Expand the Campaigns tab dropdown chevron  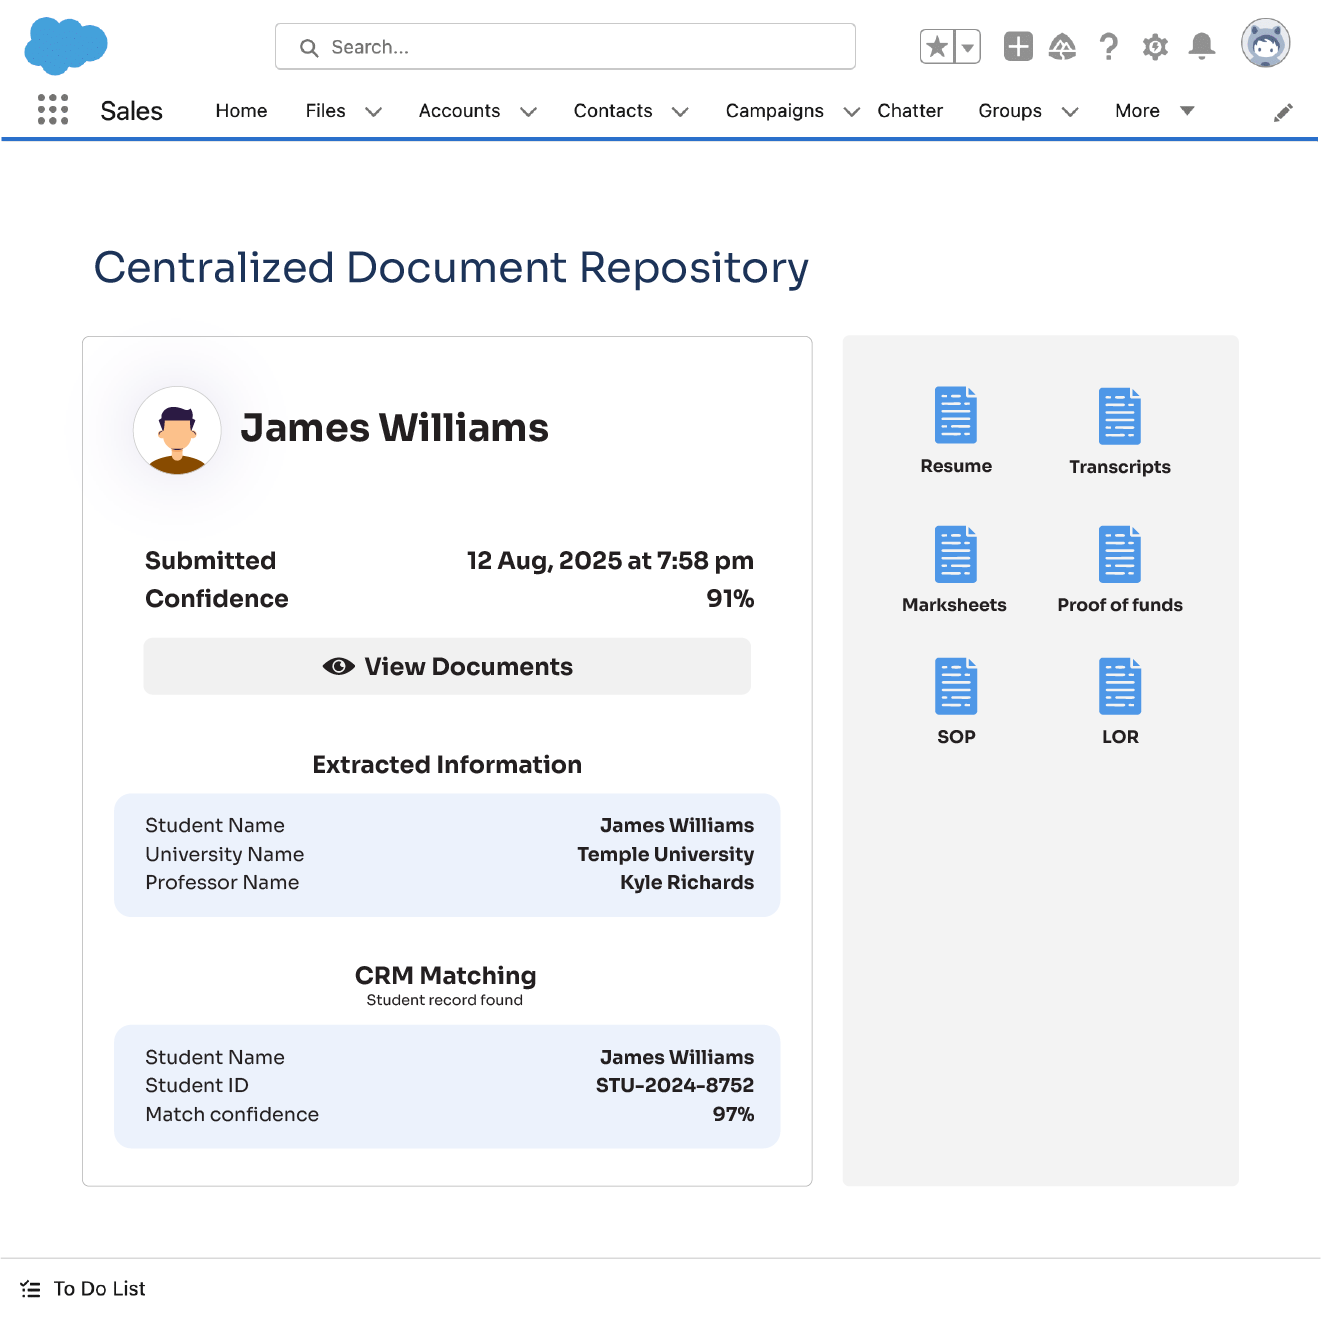[x=851, y=112]
